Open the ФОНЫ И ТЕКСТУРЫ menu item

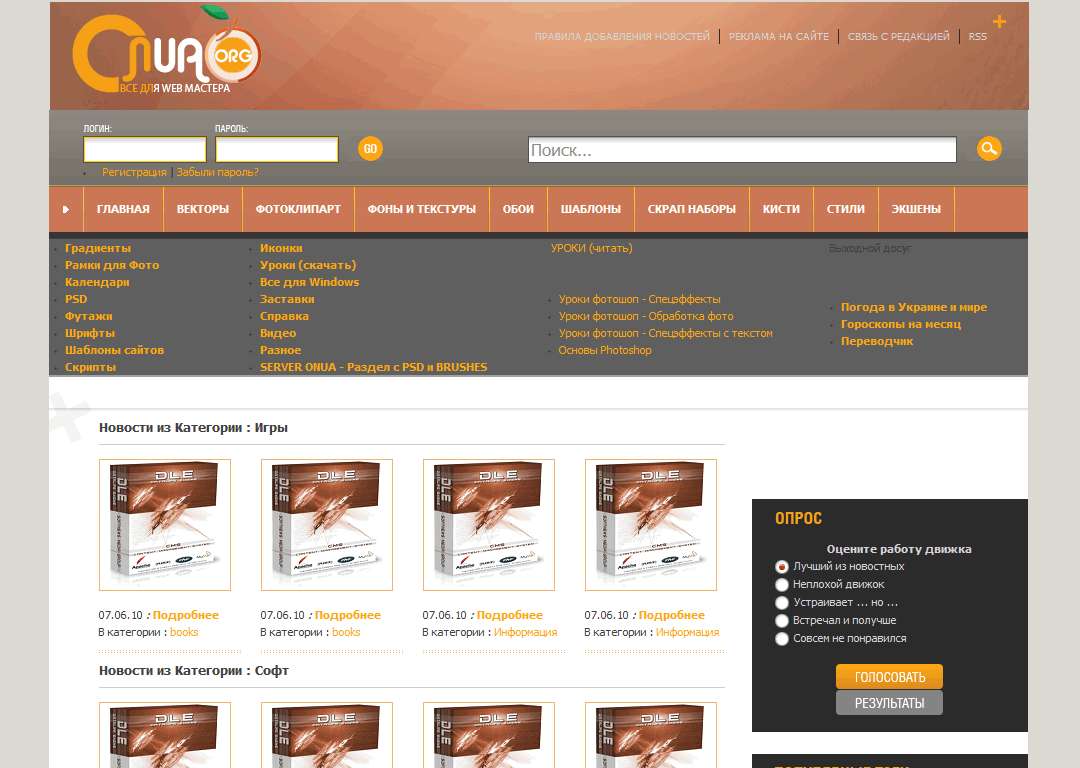click(422, 209)
